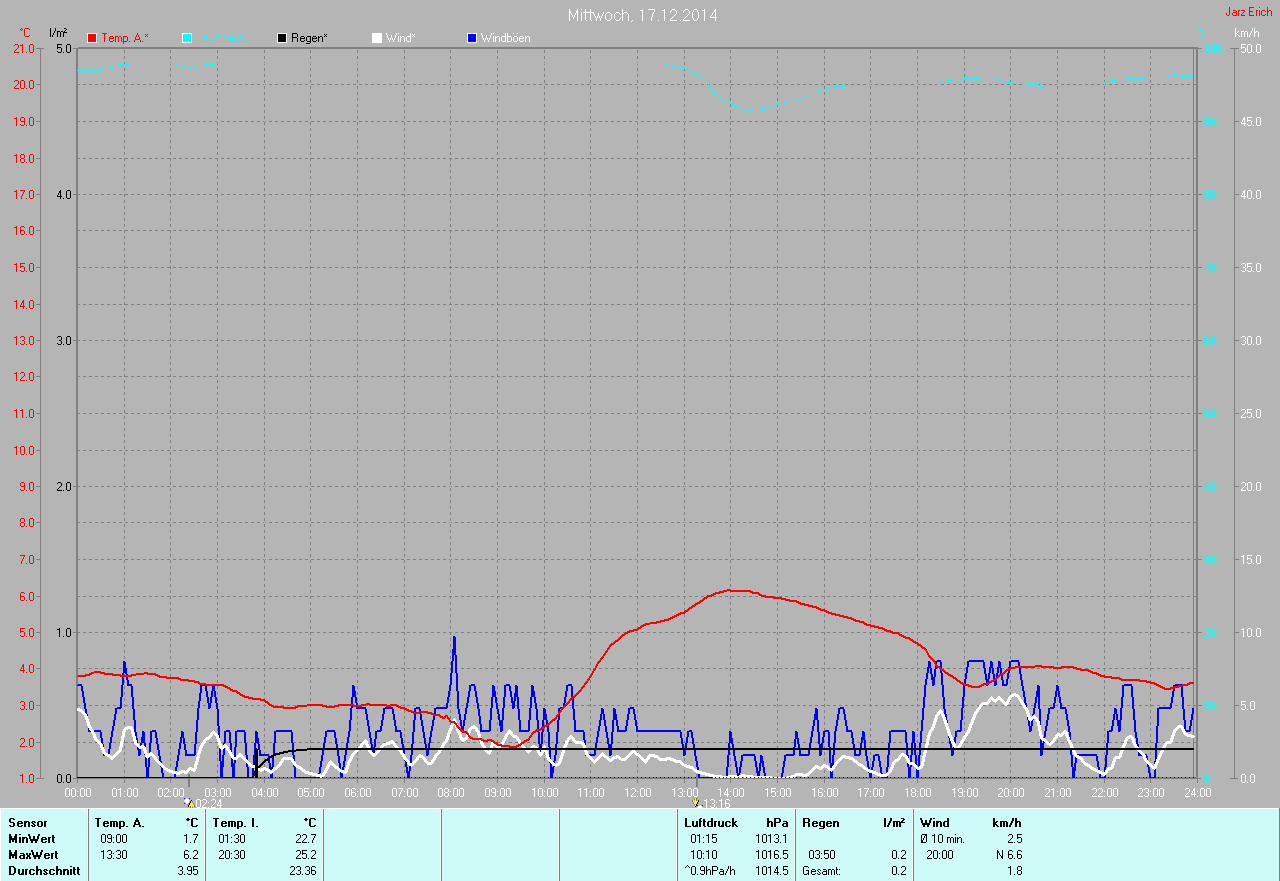
Task: Click the °C unit label above temperature axis
Action: click(26, 33)
